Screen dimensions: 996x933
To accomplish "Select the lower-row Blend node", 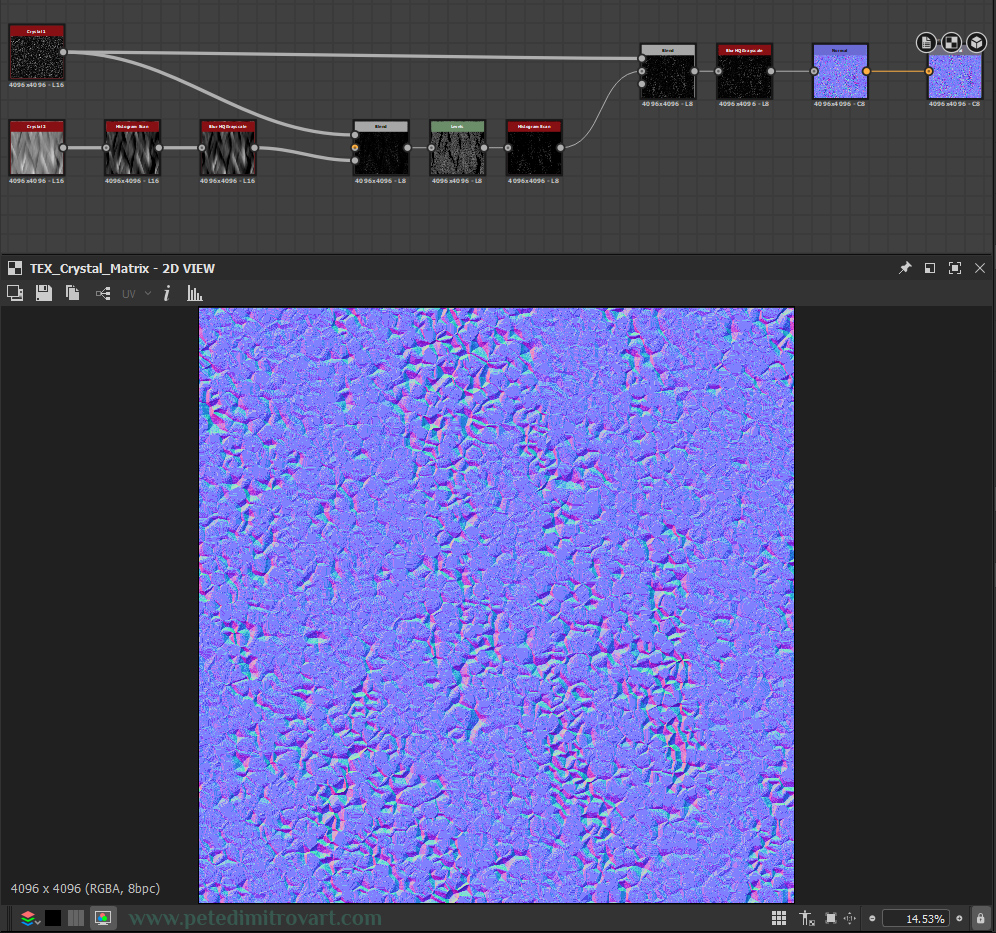I will pos(381,148).
